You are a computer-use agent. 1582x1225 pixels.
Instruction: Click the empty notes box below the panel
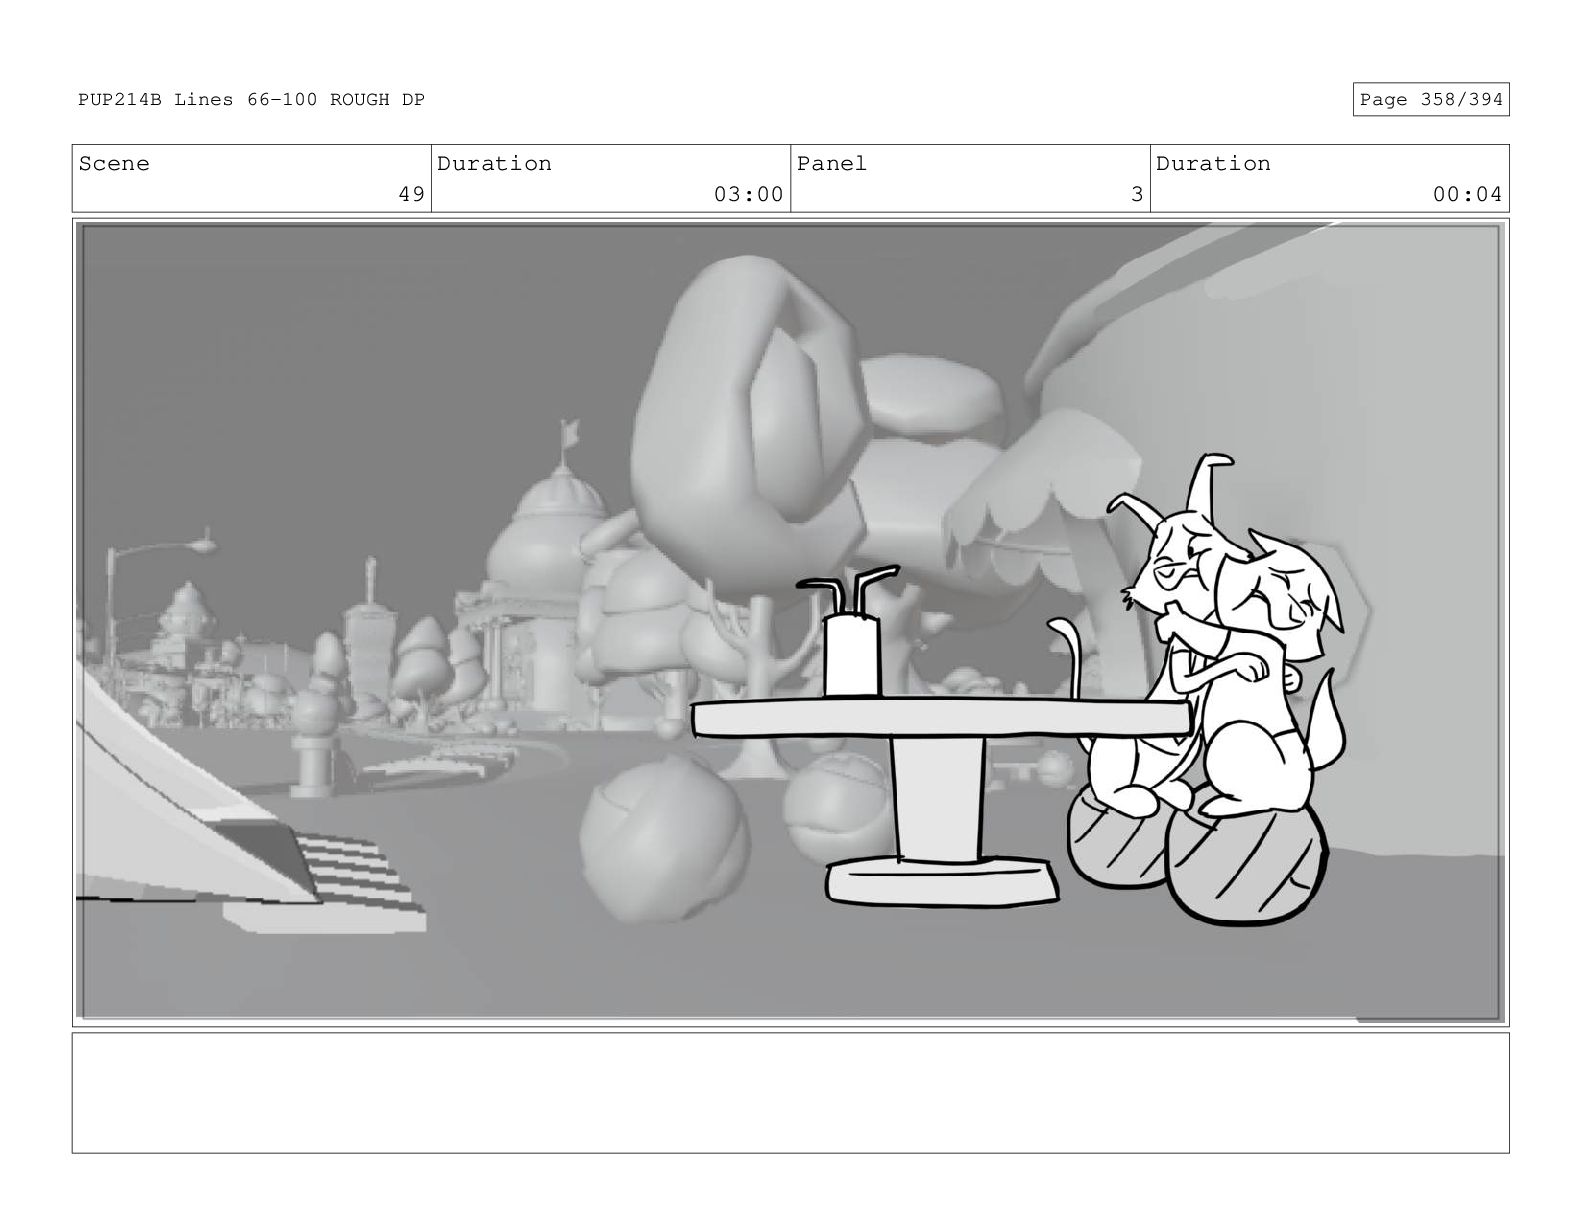pos(790,1093)
